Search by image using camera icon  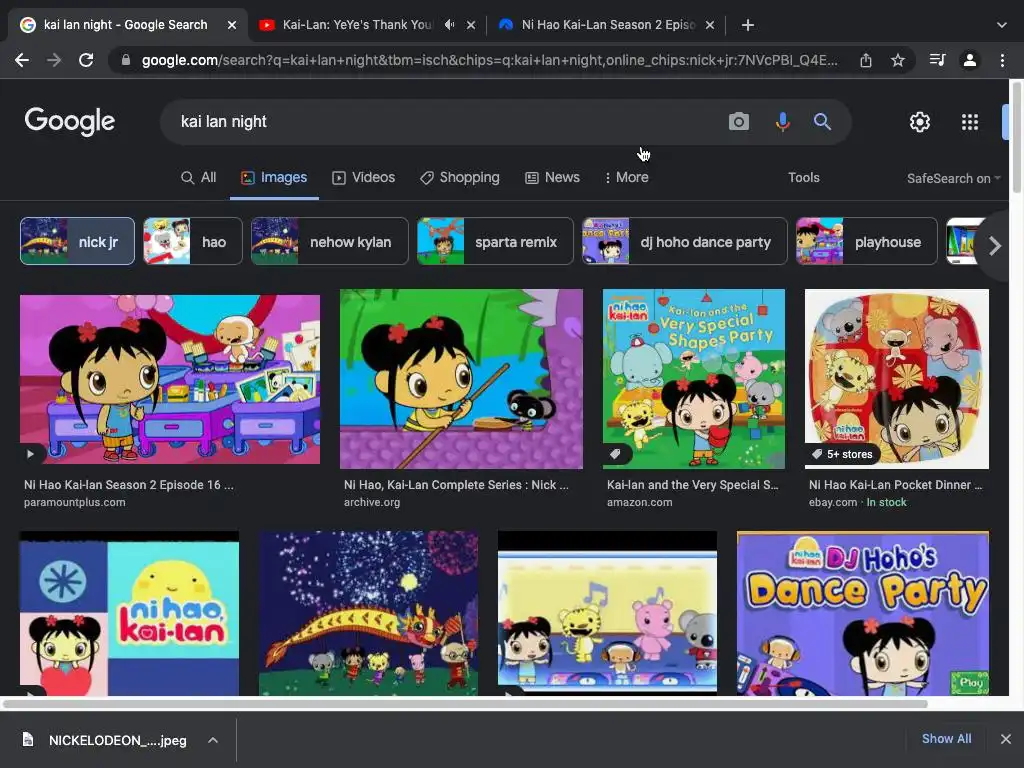(739, 121)
